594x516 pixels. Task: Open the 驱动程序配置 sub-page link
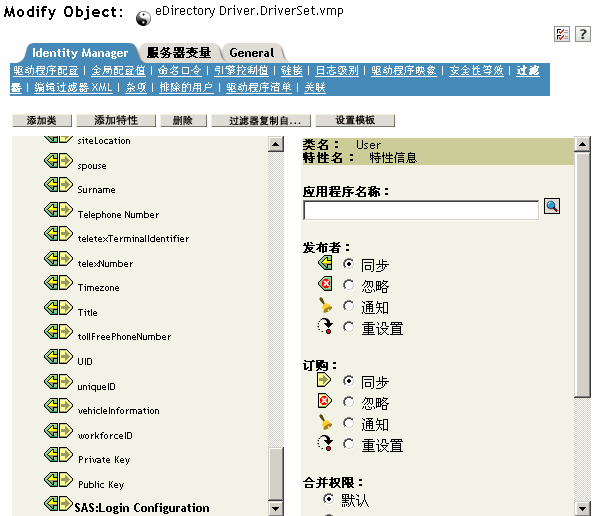(x=46, y=70)
